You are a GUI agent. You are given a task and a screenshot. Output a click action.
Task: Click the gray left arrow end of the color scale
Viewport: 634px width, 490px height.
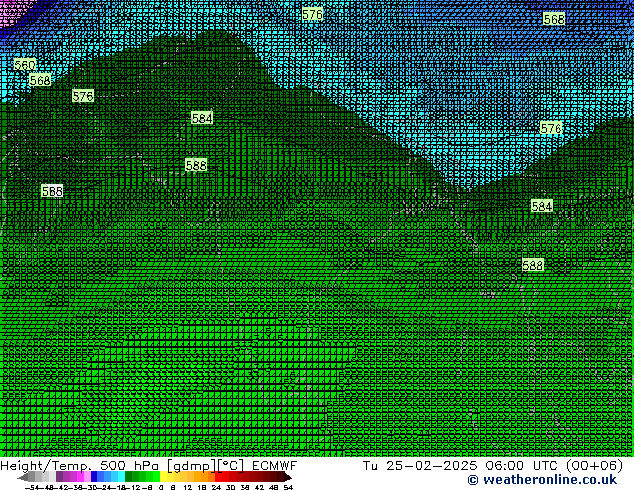click(23, 477)
